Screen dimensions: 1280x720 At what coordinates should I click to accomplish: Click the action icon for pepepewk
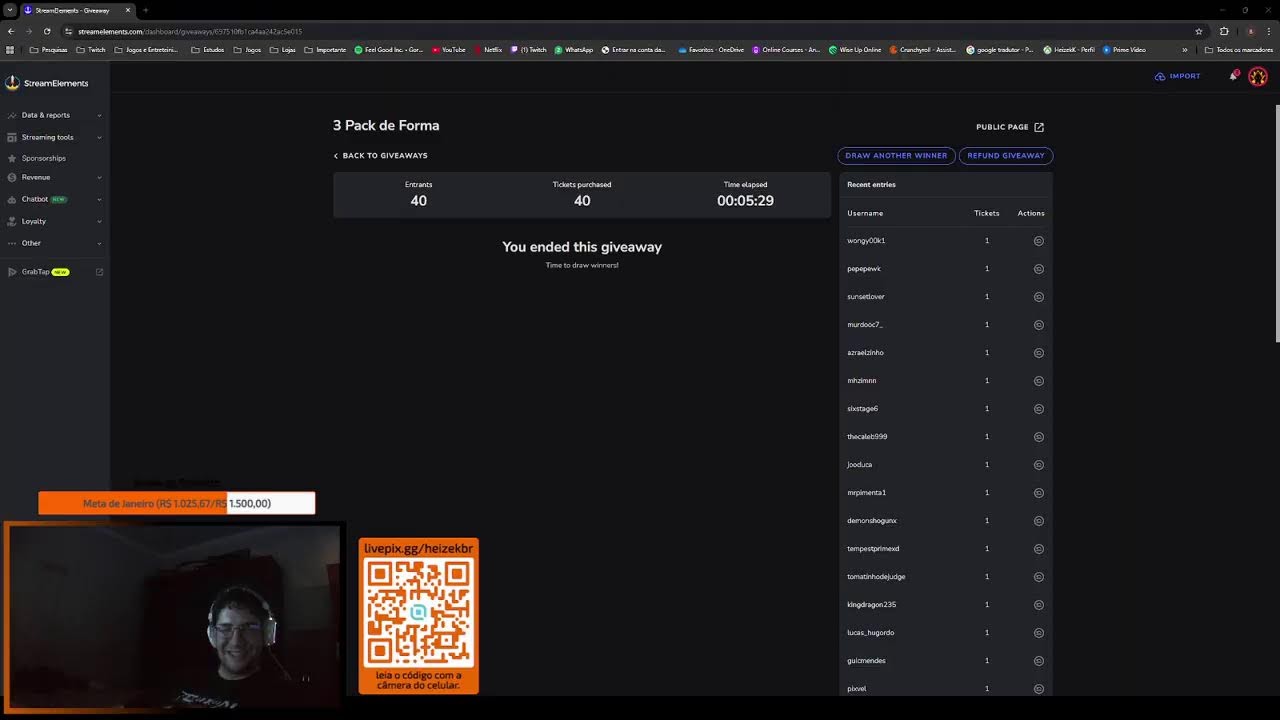[x=1038, y=269]
